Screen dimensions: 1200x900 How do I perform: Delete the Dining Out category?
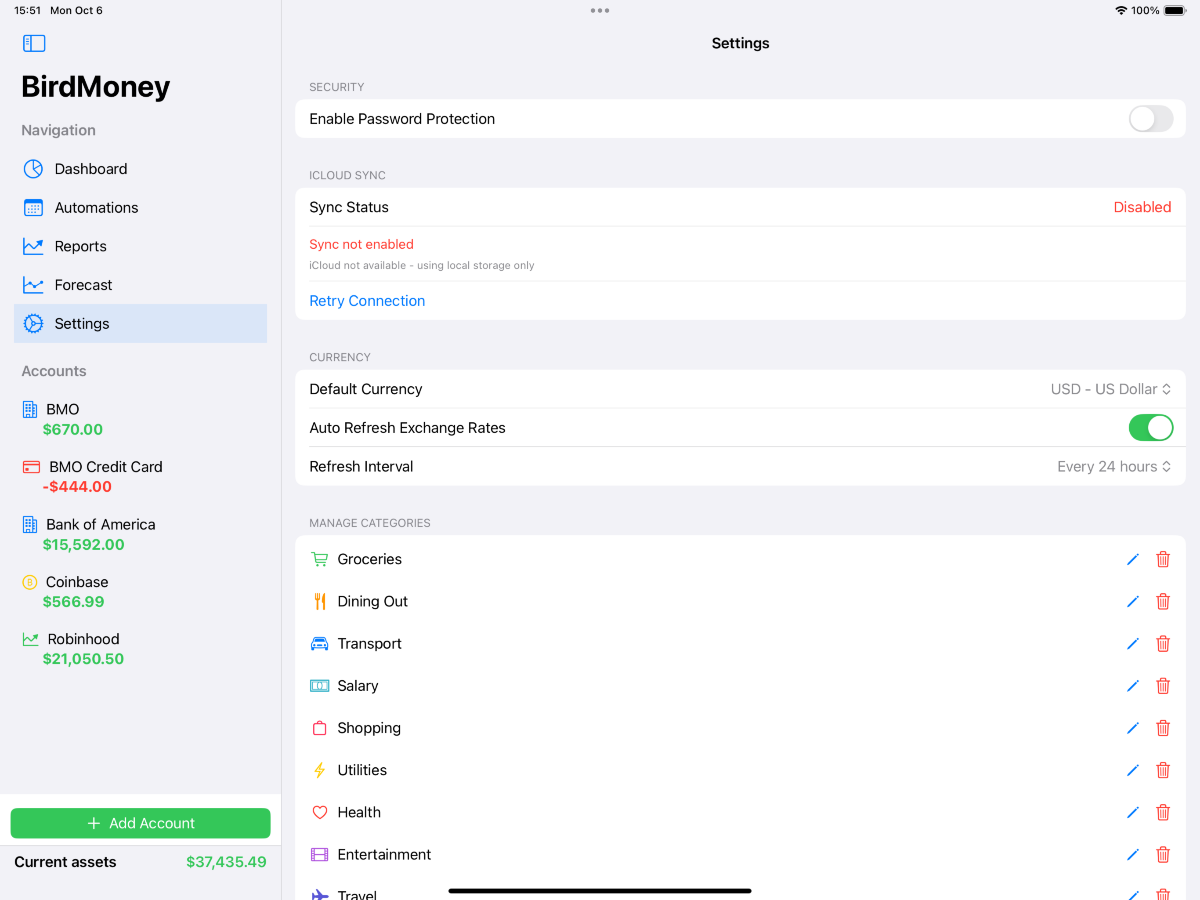coord(1163,602)
